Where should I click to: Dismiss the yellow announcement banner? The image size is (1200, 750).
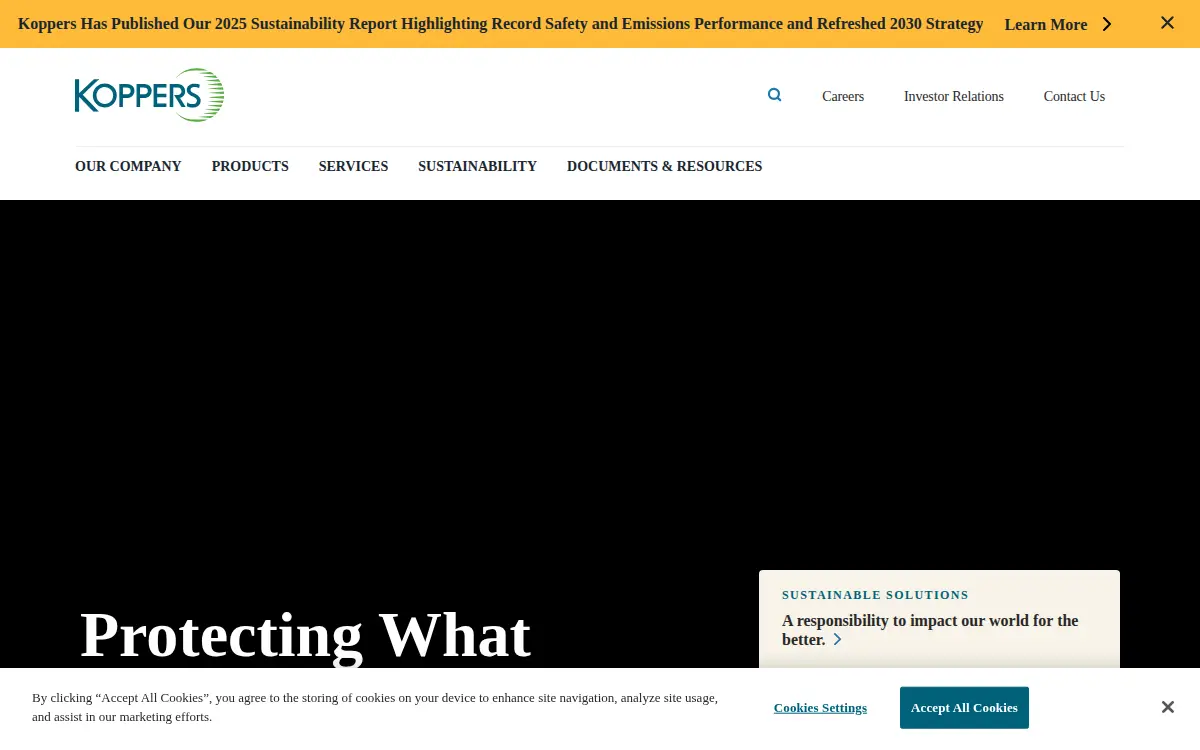tap(1167, 22)
